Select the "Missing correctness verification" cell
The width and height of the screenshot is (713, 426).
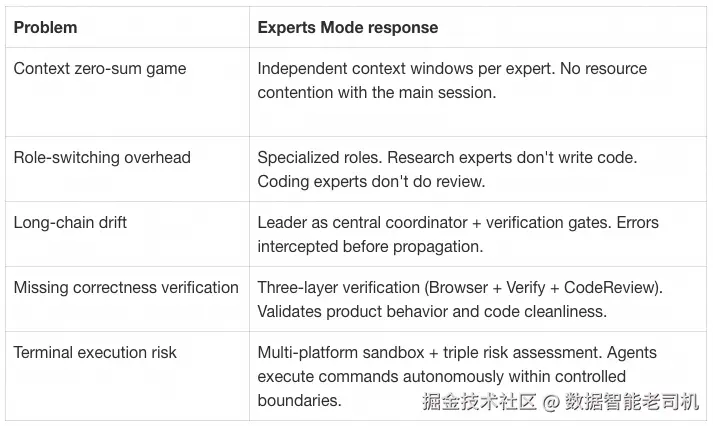click(126, 288)
